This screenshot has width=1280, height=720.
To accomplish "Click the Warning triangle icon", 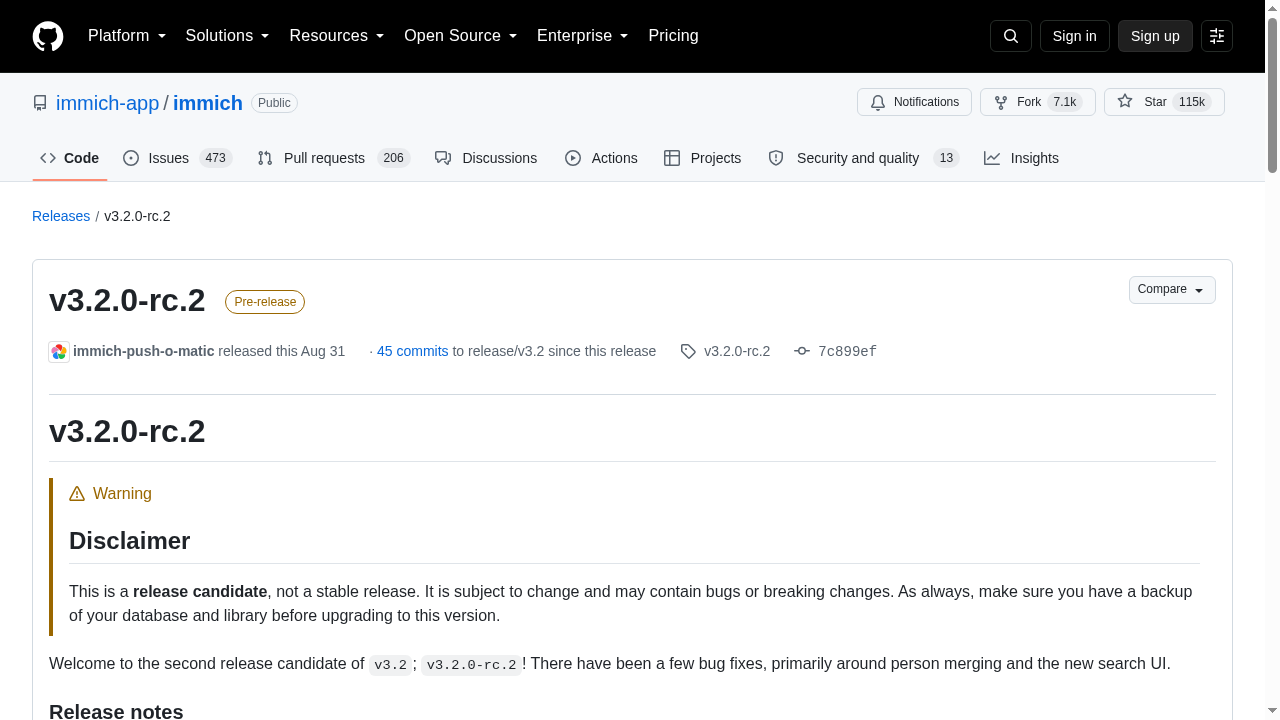I will 77,494.
